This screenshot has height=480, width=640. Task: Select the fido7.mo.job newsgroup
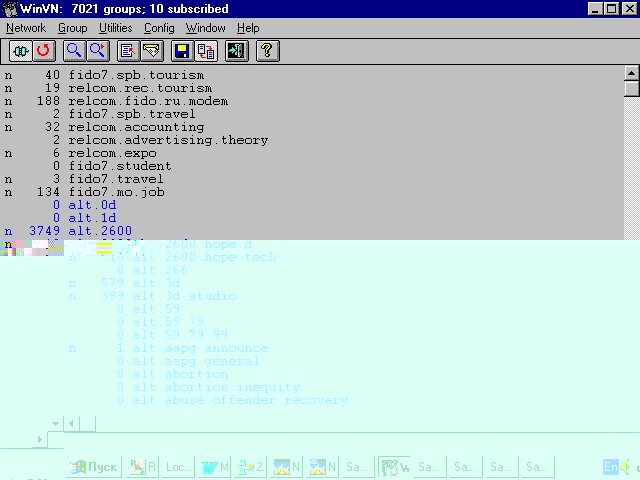116,192
